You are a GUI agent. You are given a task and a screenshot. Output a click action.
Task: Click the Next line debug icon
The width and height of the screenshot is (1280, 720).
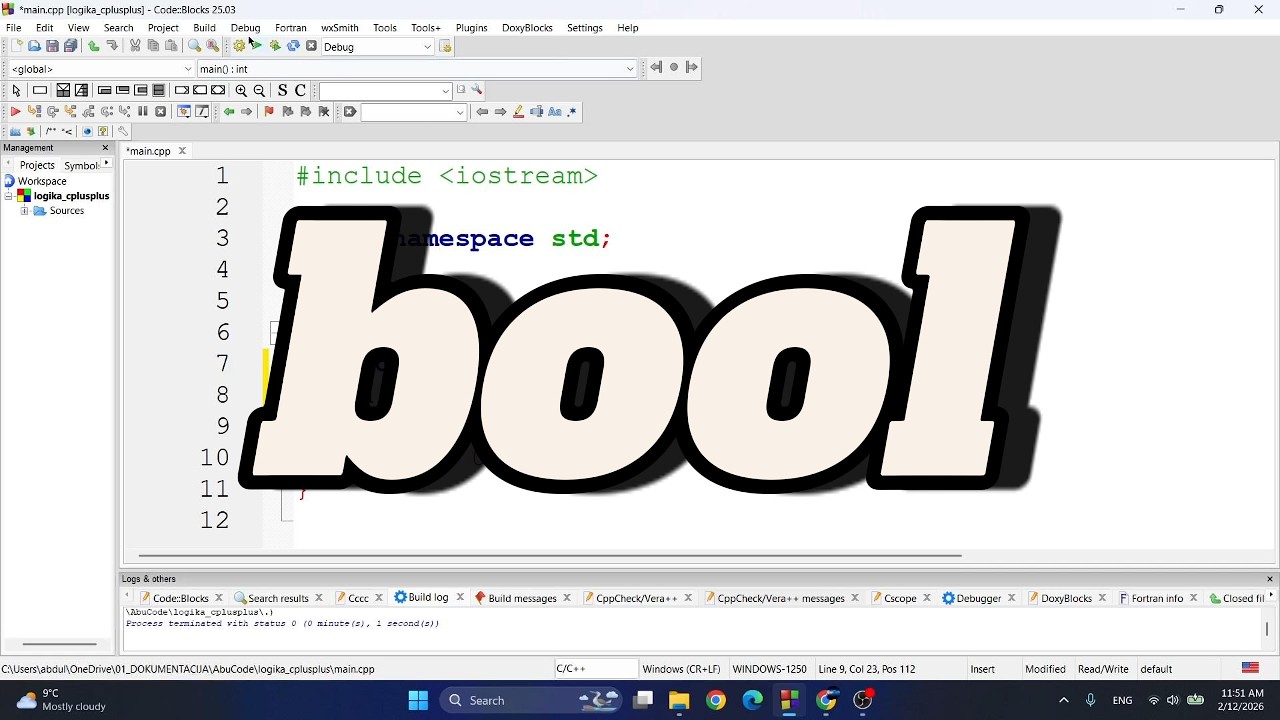(x=52, y=112)
